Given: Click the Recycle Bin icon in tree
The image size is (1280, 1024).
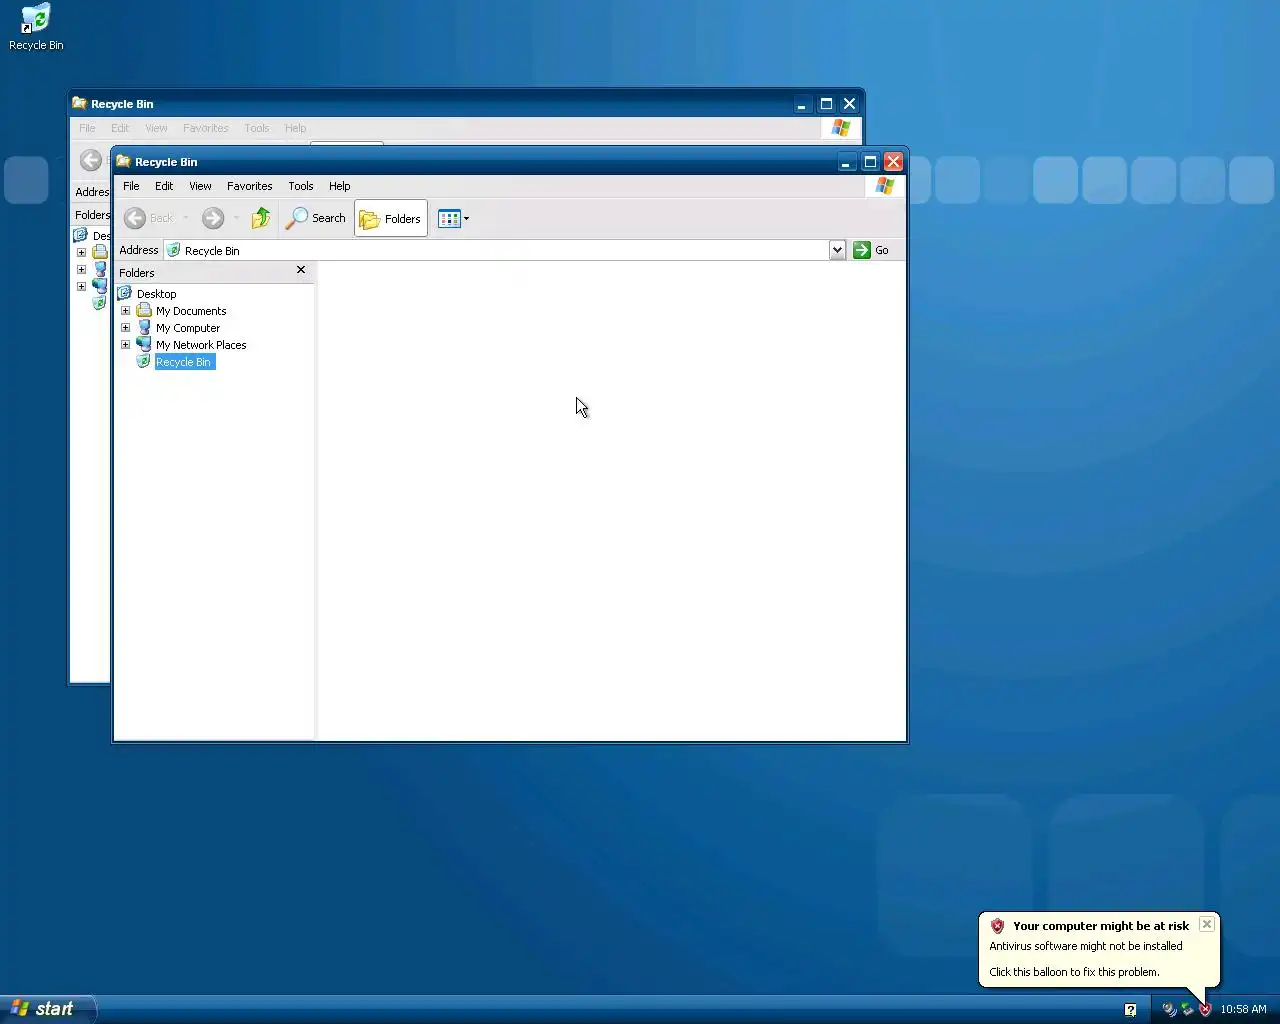Looking at the screenshot, I should point(144,362).
